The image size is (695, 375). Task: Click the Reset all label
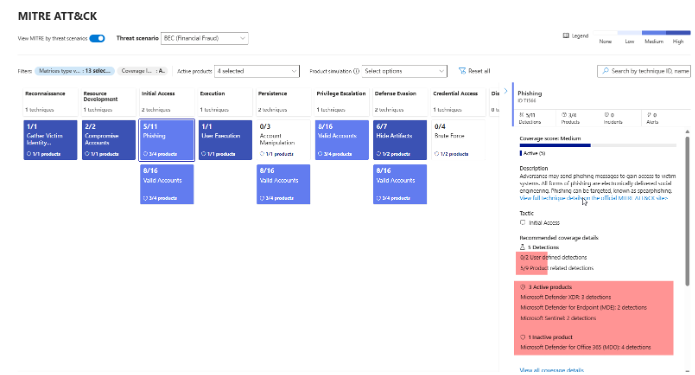[479, 71]
